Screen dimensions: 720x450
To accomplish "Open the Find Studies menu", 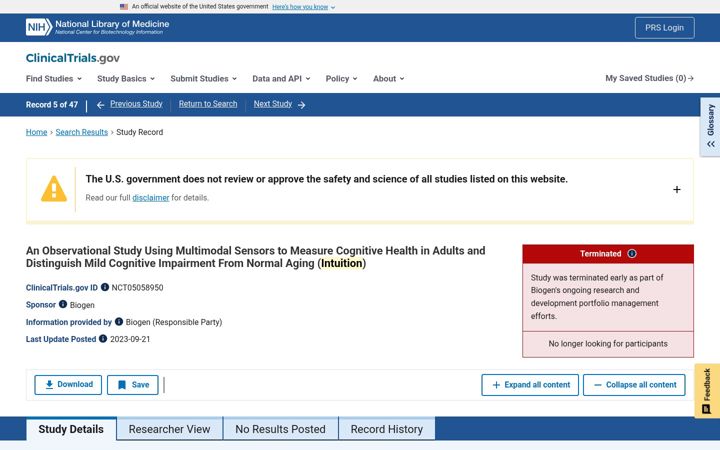I will click(x=54, y=79).
